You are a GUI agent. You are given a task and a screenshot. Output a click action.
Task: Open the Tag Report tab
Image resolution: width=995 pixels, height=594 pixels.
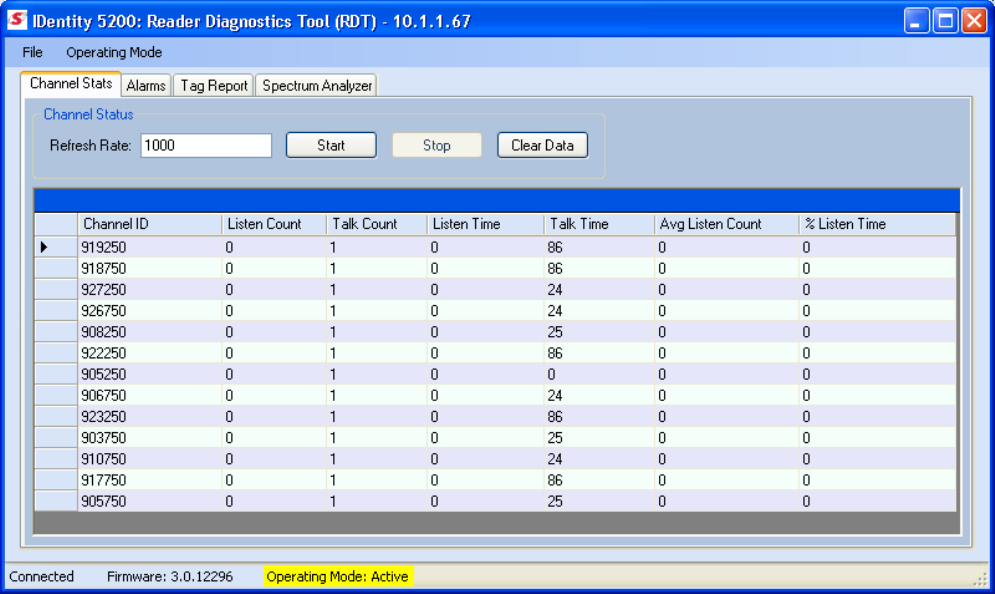tap(214, 86)
